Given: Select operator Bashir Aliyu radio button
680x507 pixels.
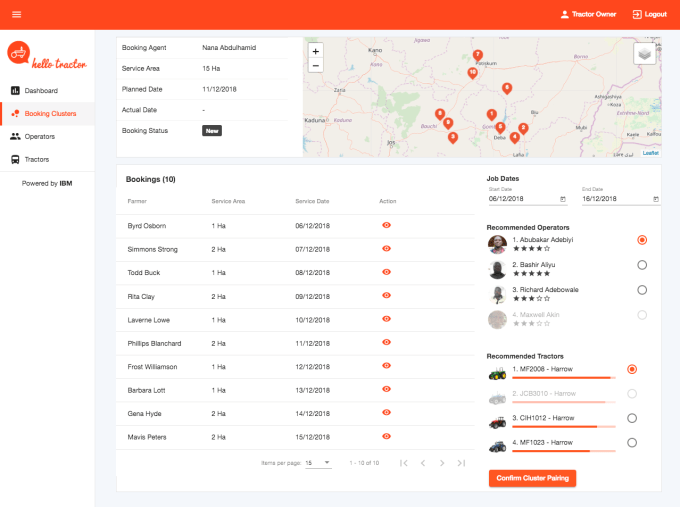Looking at the screenshot, I should (642, 265).
